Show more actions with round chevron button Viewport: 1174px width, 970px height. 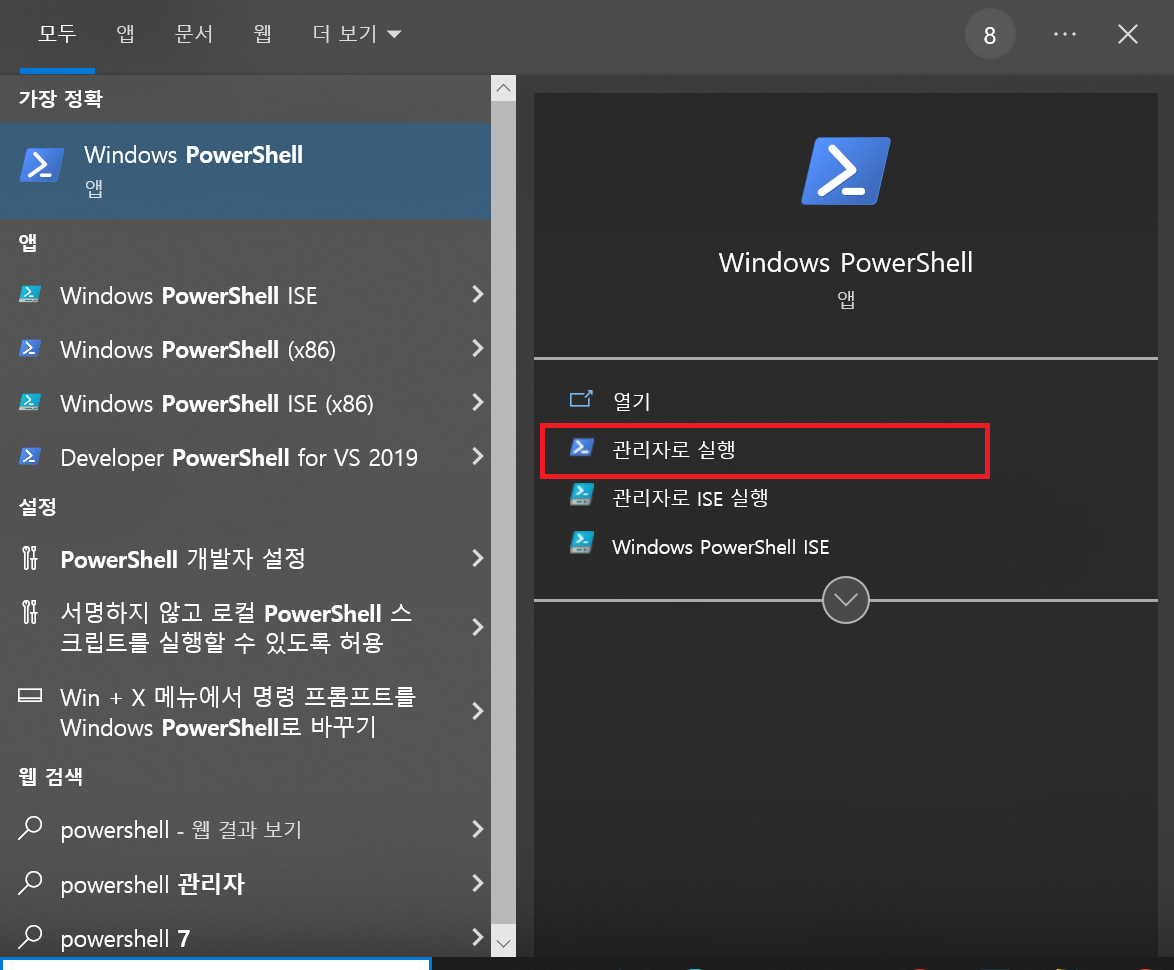845,600
